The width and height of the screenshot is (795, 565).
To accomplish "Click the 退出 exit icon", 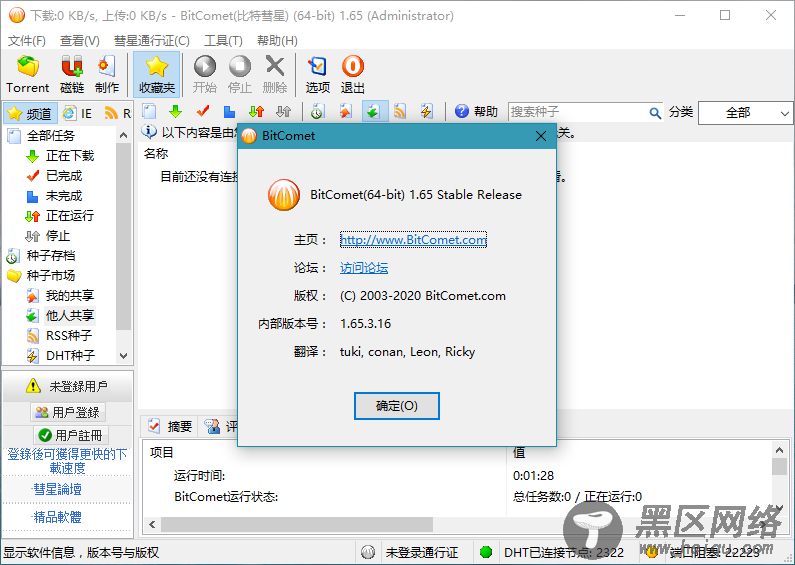I will tap(353, 74).
